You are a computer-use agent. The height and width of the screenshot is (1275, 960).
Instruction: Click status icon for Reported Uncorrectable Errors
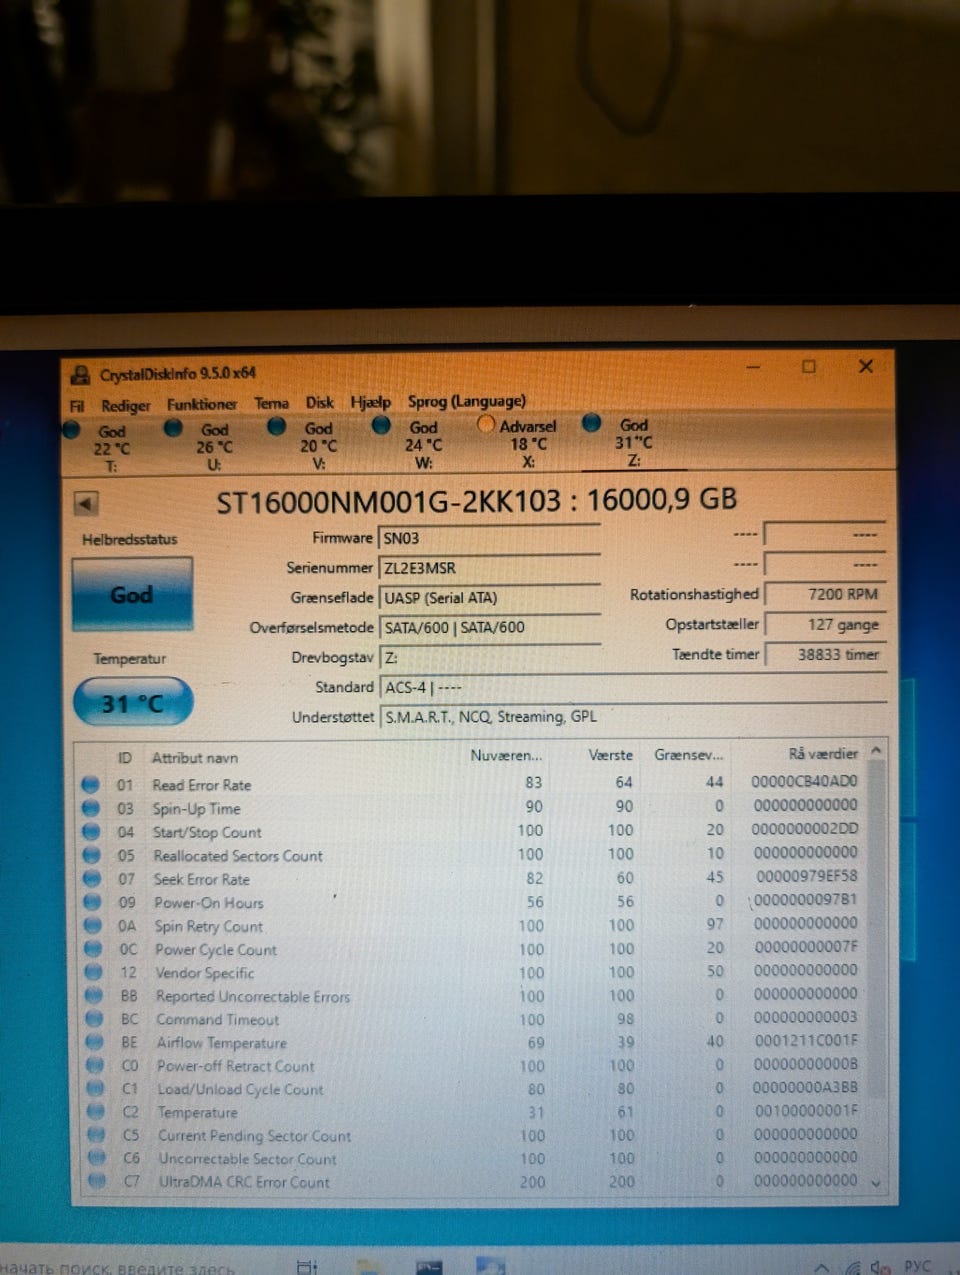click(x=94, y=996)
